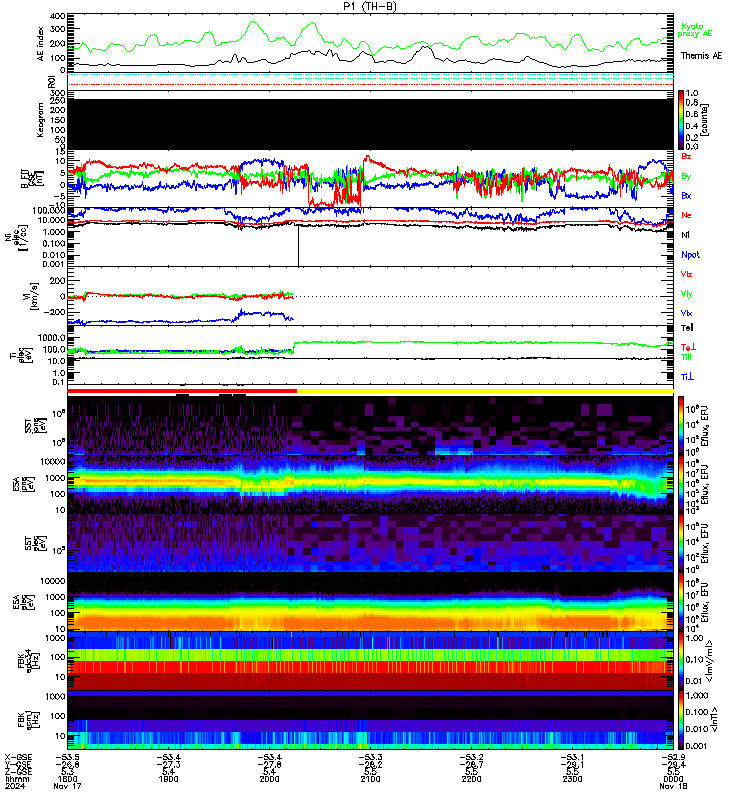Click the FBK nT color bar
The width and height of the screenshot is (750, 800).
[681, 720]
